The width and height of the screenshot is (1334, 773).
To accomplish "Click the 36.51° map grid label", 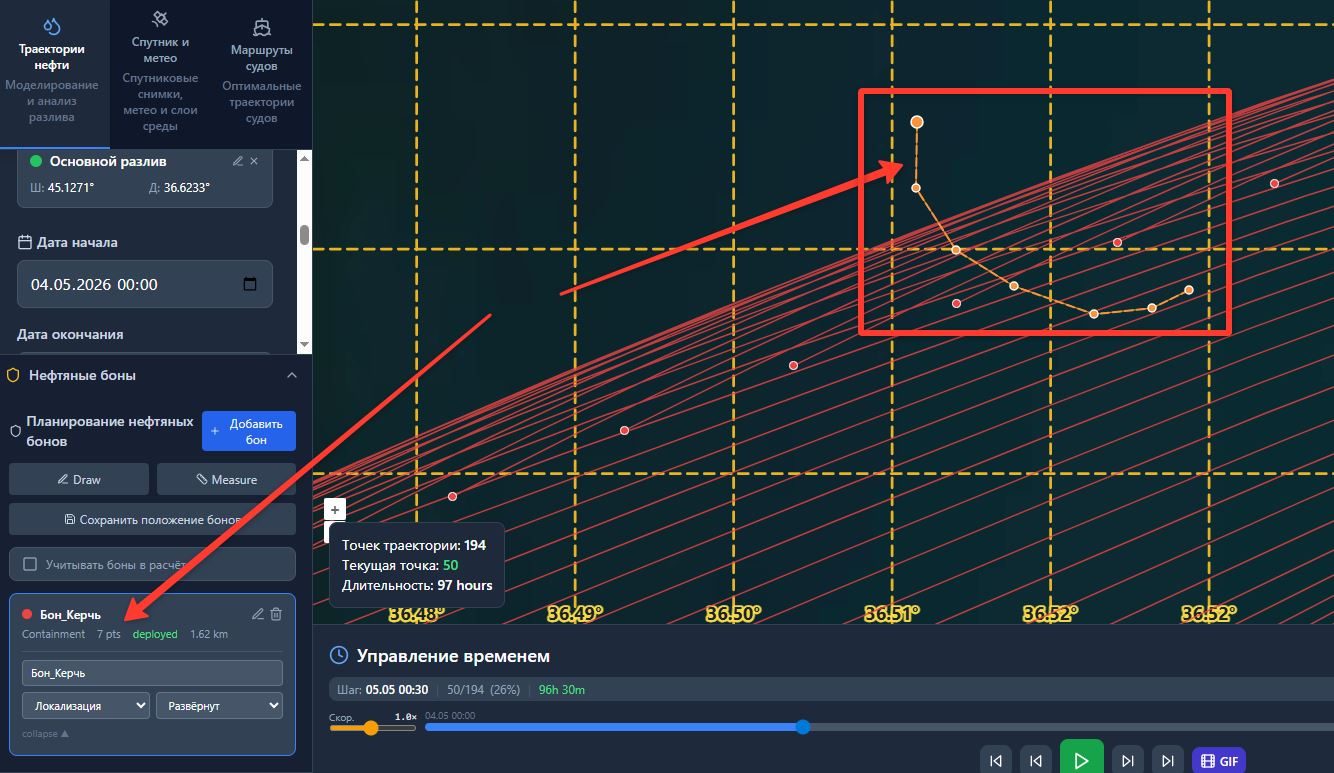I will point(892,613).
